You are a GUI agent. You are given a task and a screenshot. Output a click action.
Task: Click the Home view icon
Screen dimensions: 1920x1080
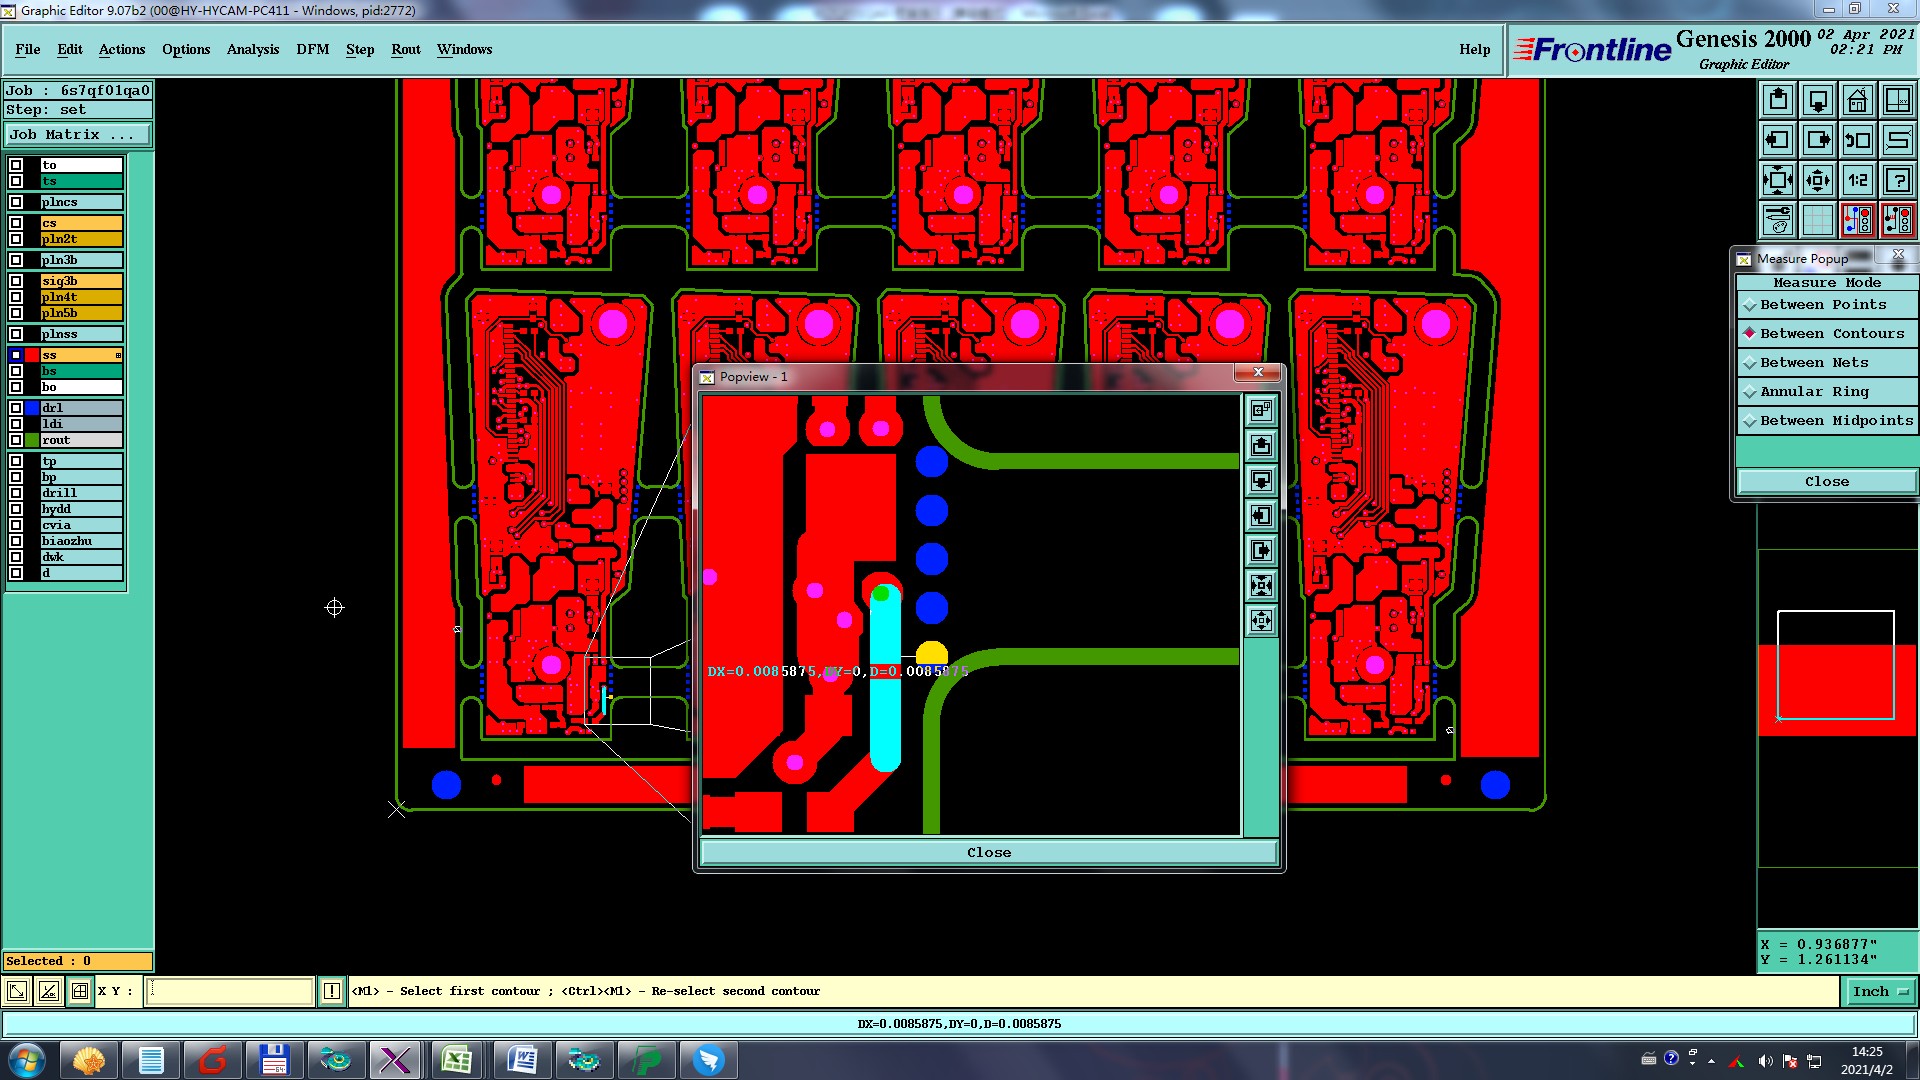pos(1857,100)
